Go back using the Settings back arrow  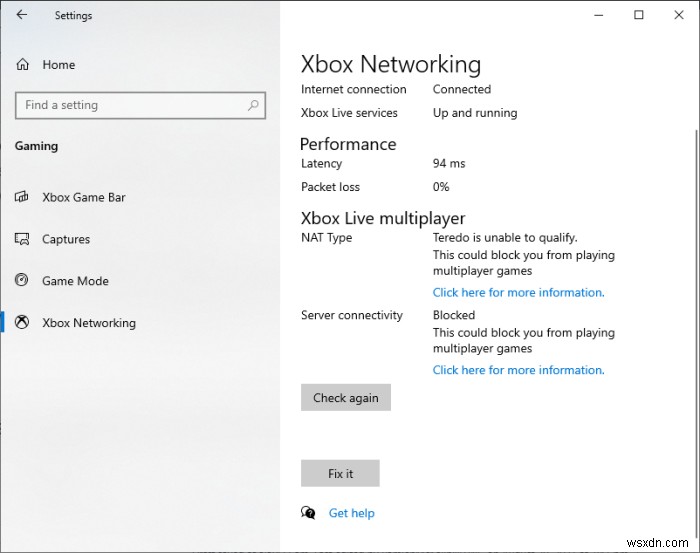tap(21, 15)
